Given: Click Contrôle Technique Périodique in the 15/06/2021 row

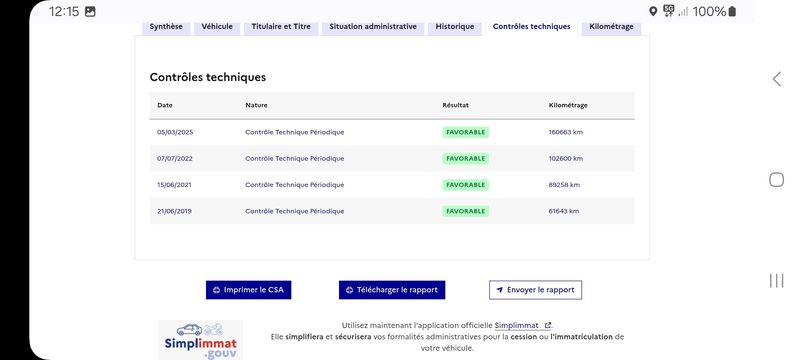Looking at the screenshot, I should tap(294, 185).
